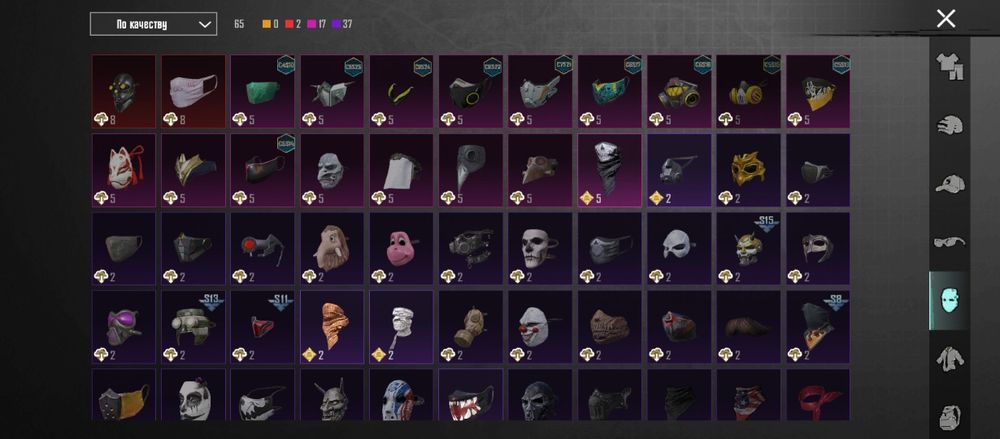Select the white surgical face mask
The image size is (1000, 439).
(x=193, y=92)
